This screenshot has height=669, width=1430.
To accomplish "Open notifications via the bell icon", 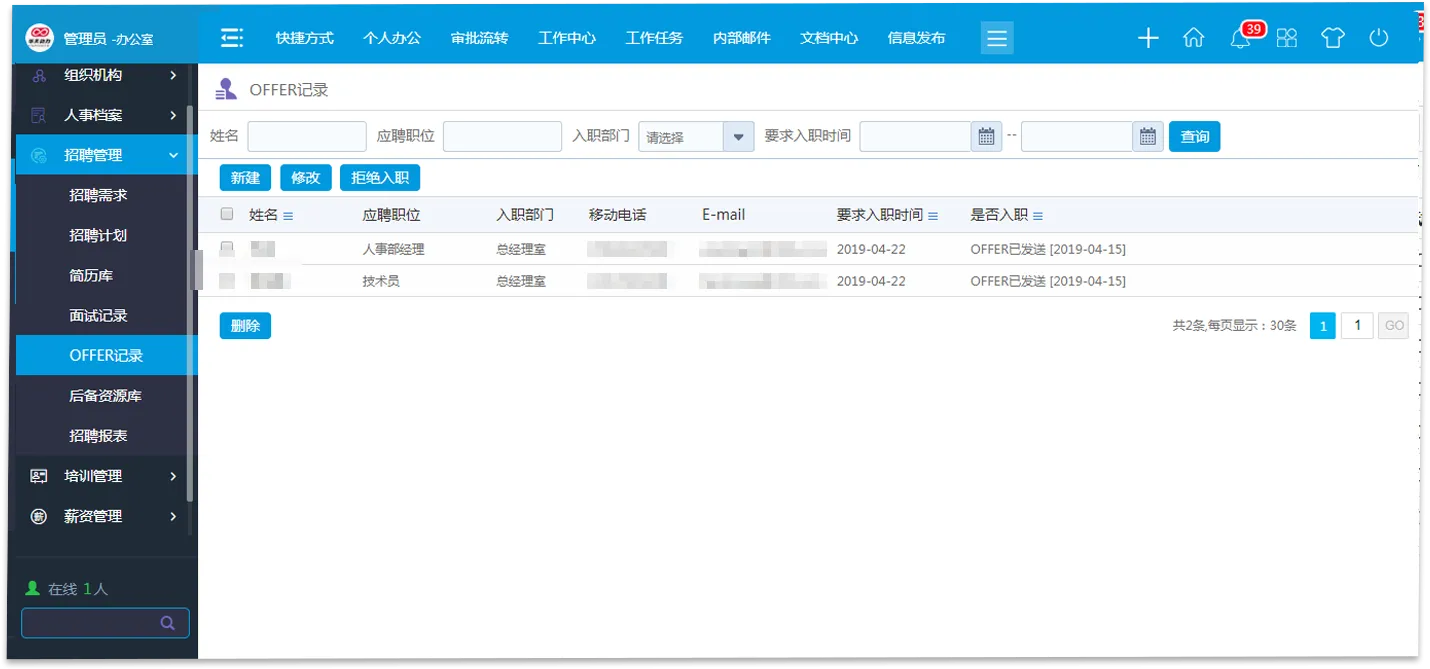I will (1240, 37).
